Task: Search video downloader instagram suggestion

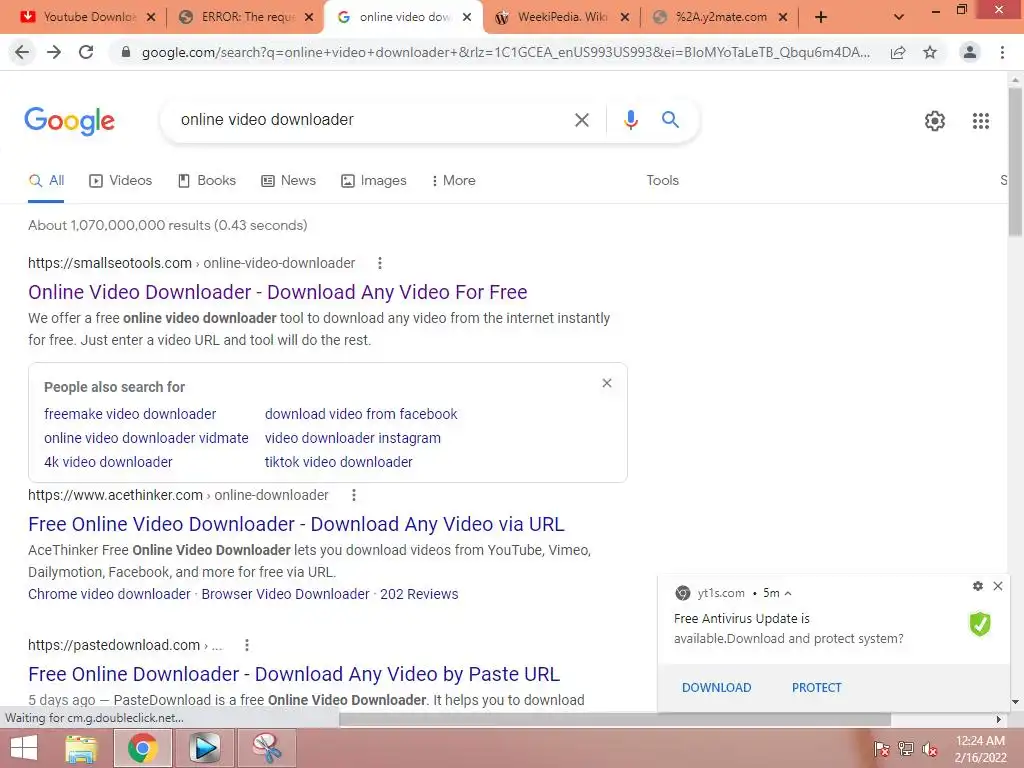Action: click(353, 438)
